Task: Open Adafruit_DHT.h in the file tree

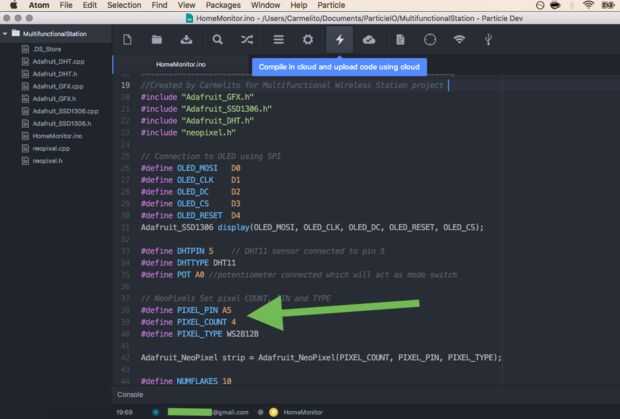Action: pyautogui.click(x=55, y=74)
